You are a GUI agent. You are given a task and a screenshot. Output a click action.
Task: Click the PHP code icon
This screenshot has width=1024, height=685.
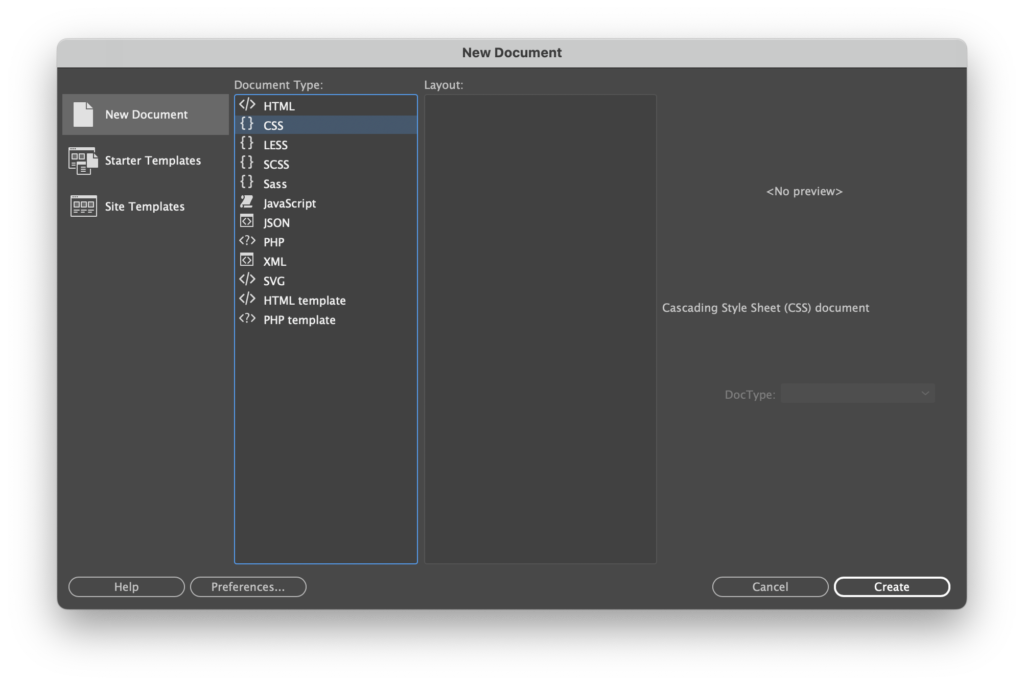pos(247,242)
